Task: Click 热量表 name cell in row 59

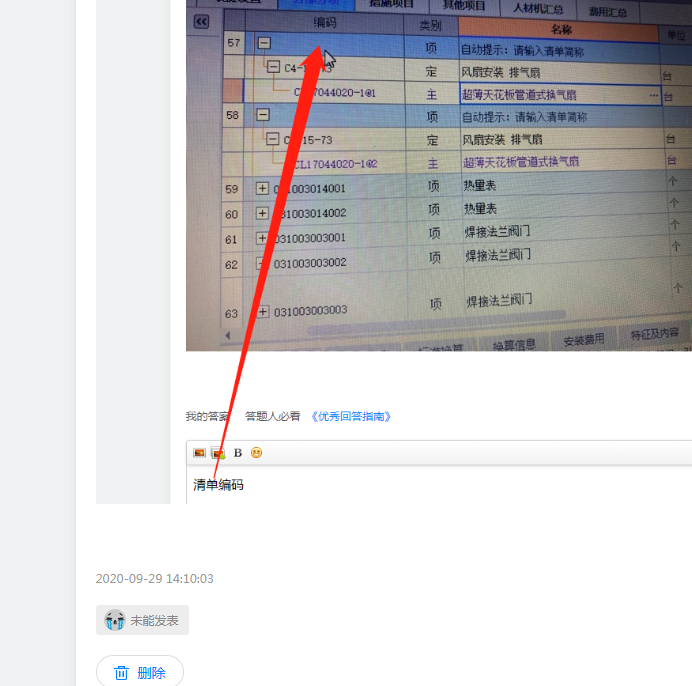Action: tap(563, 185)
